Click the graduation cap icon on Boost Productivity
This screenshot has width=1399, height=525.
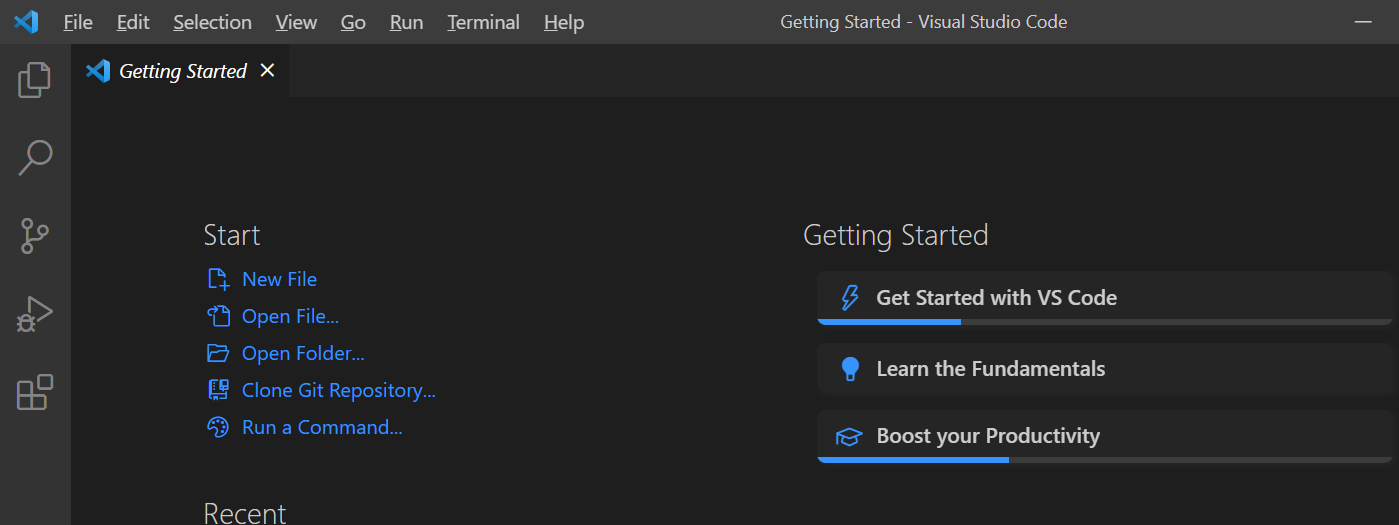tap(849, 437)
